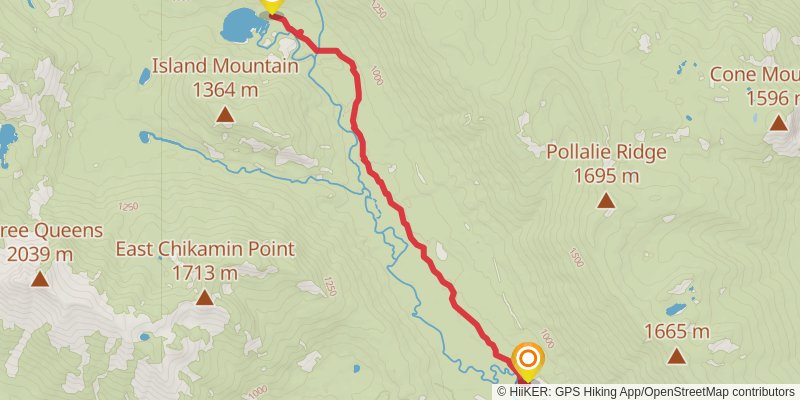Click the East Chikamin Point peak triangle
800x400 pixels.
205,297
